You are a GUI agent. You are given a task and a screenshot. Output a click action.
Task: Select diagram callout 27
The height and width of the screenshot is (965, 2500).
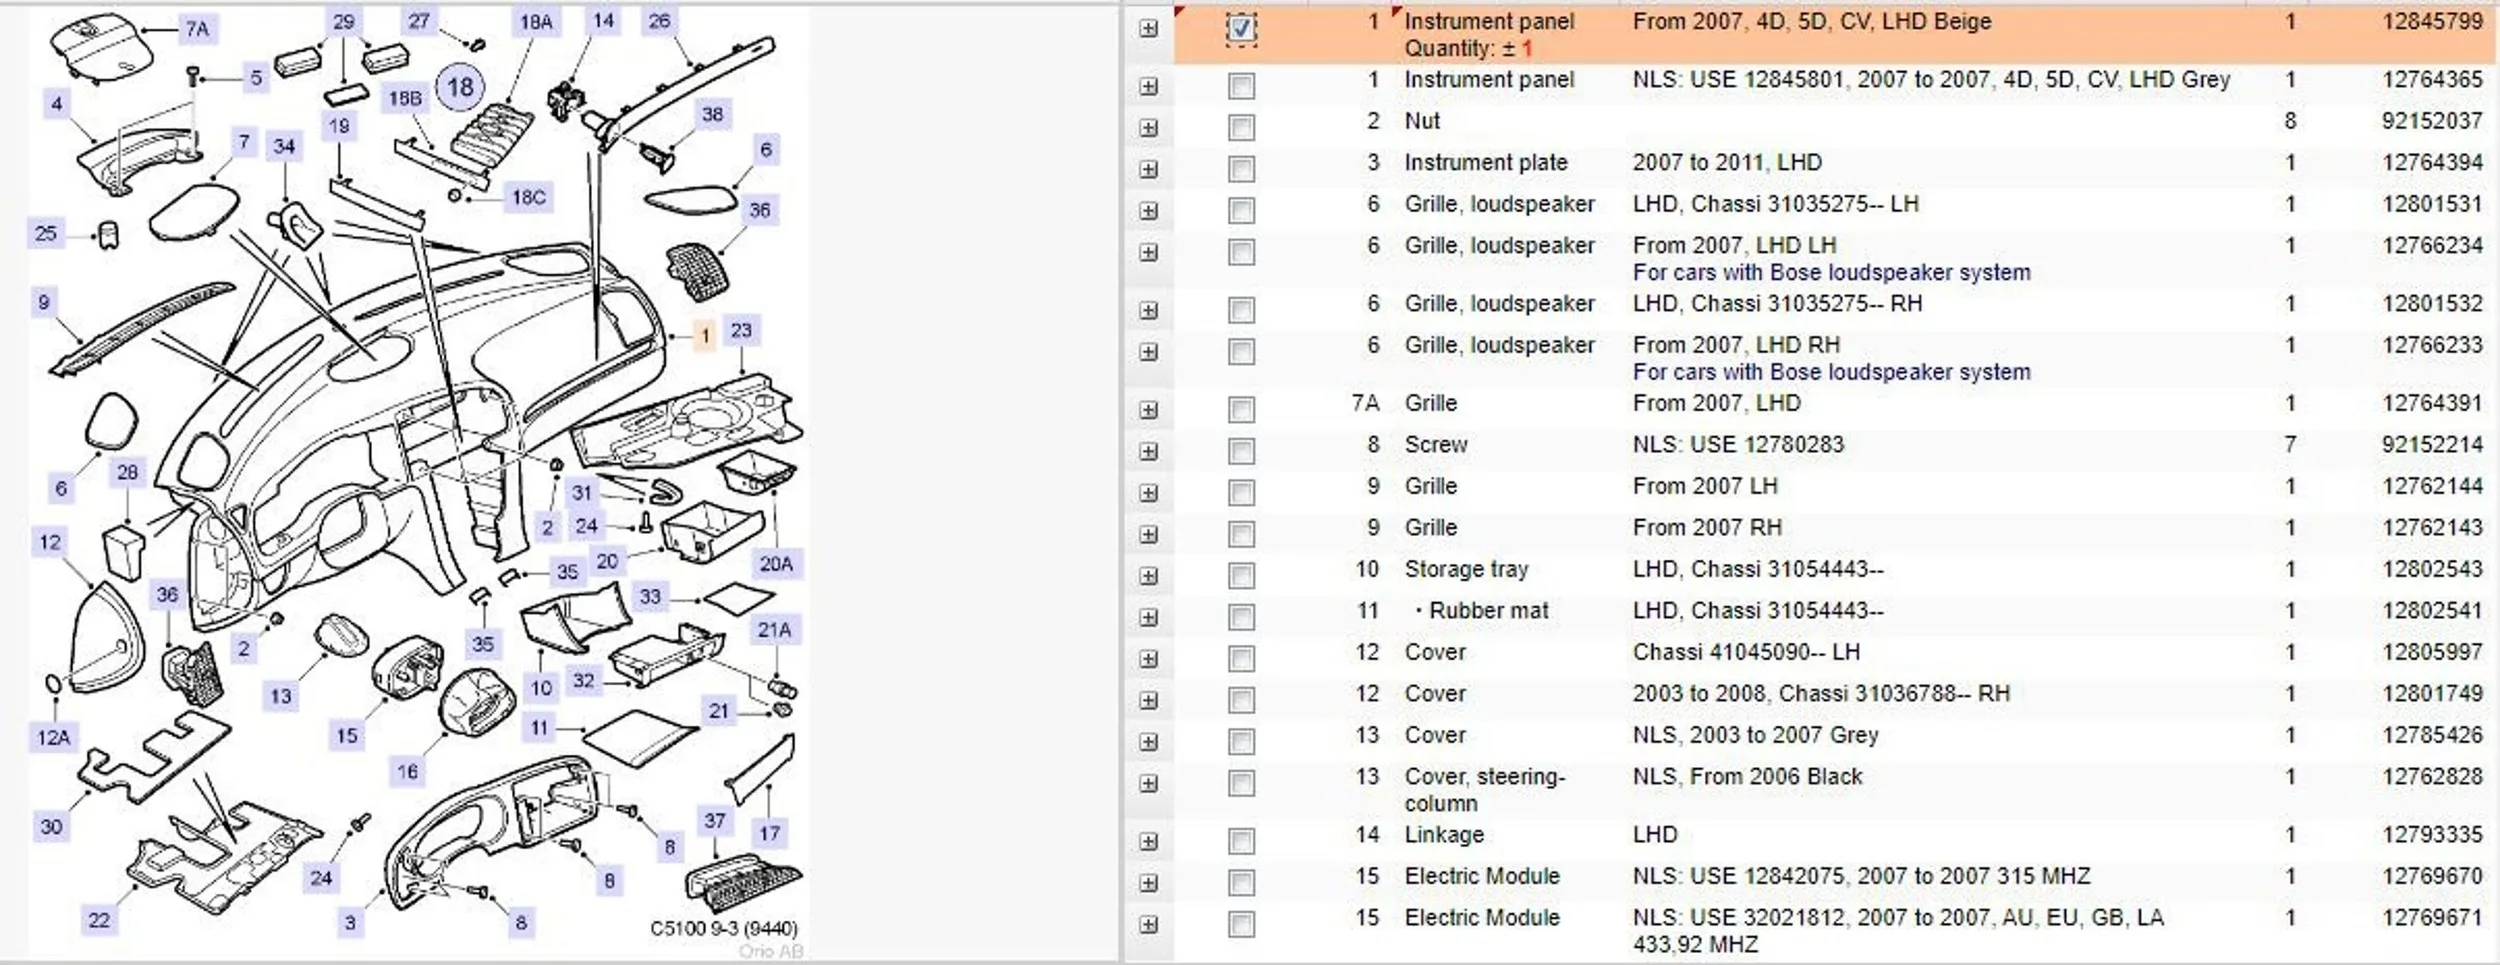419,20
